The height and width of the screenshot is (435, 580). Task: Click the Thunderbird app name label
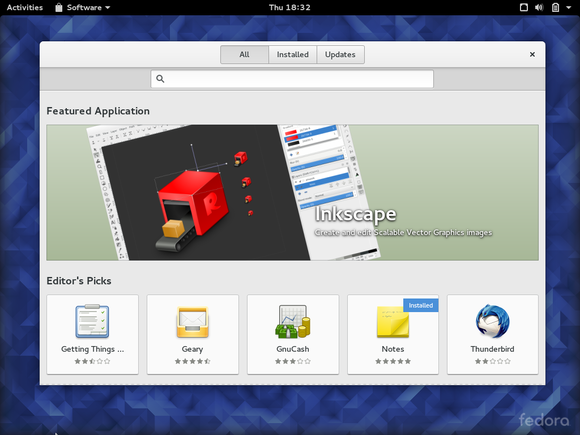(492, 349)
